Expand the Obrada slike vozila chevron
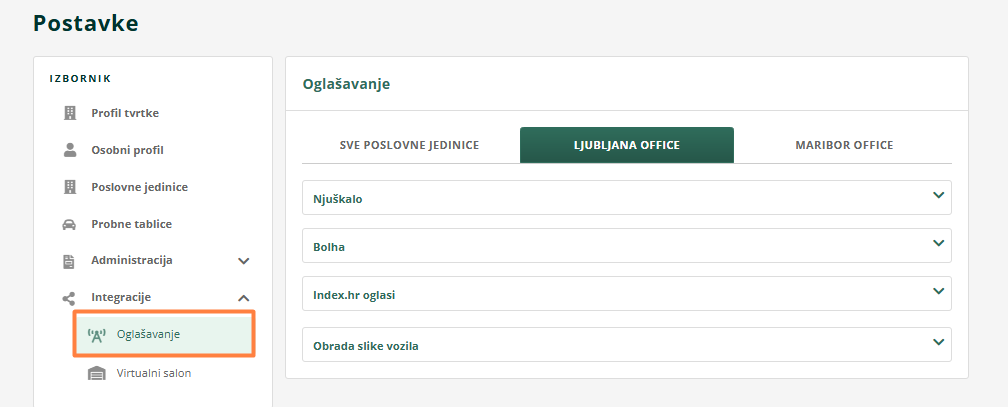 tap(938, 342)
